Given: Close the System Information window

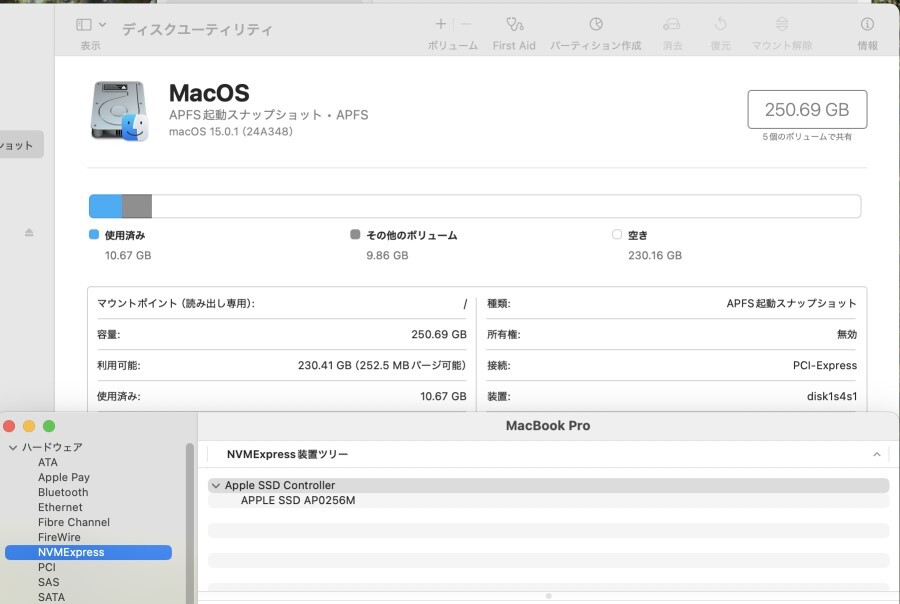Looking at the screenshot, I should (9, 426).
